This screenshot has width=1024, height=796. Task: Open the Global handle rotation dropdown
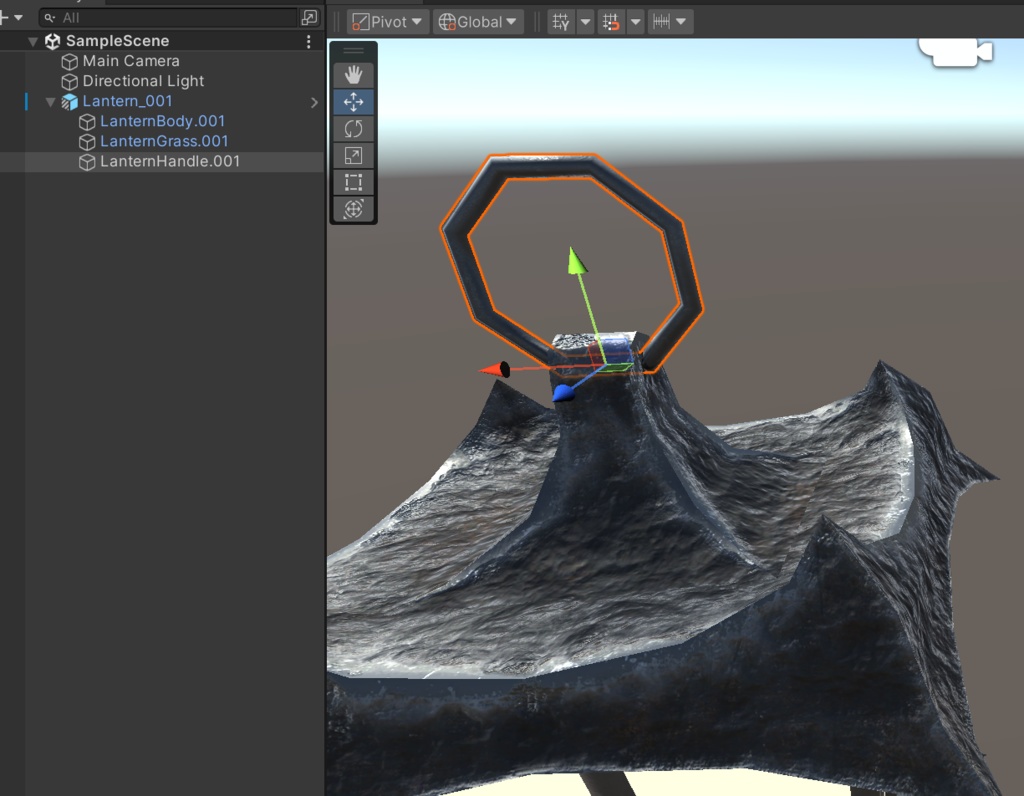[x=478, y=22]
